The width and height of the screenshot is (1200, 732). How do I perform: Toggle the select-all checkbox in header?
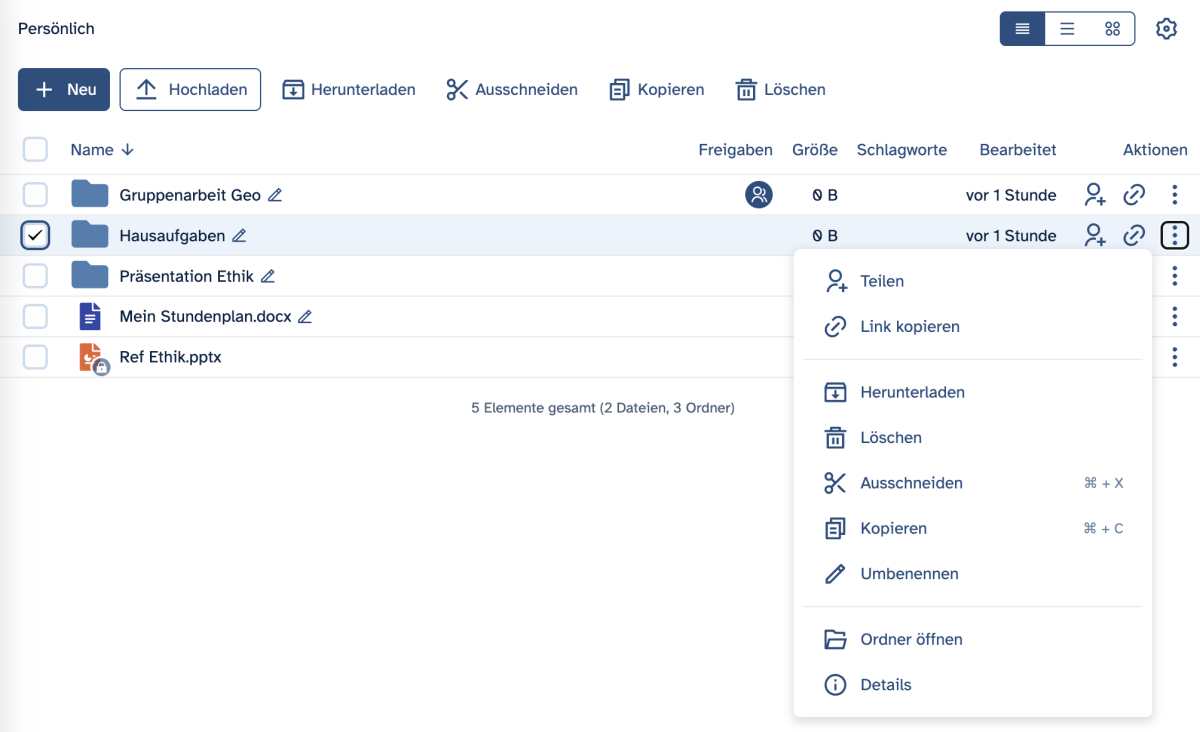point(35,150)
